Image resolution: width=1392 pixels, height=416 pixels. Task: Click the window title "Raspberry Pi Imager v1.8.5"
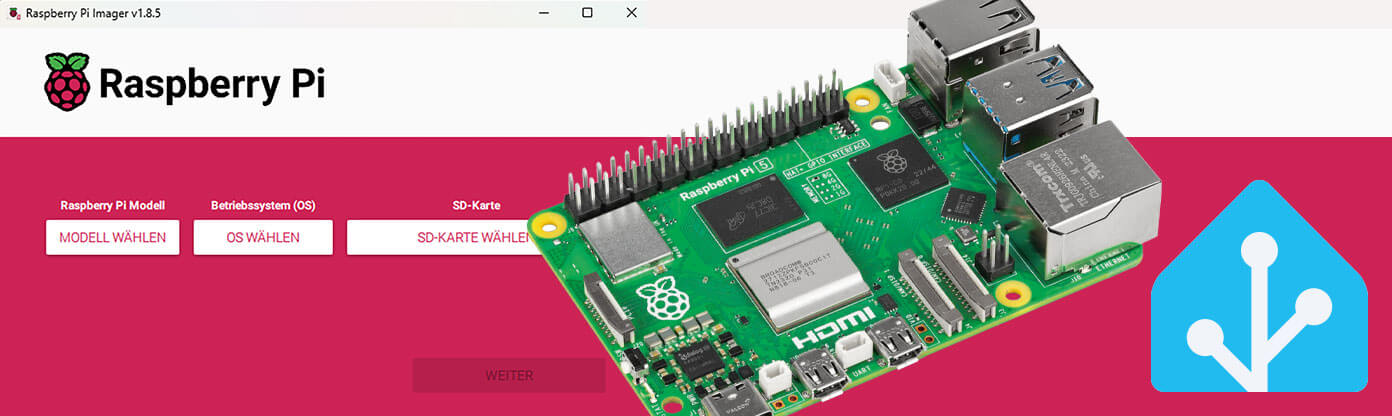click(96, 13)
